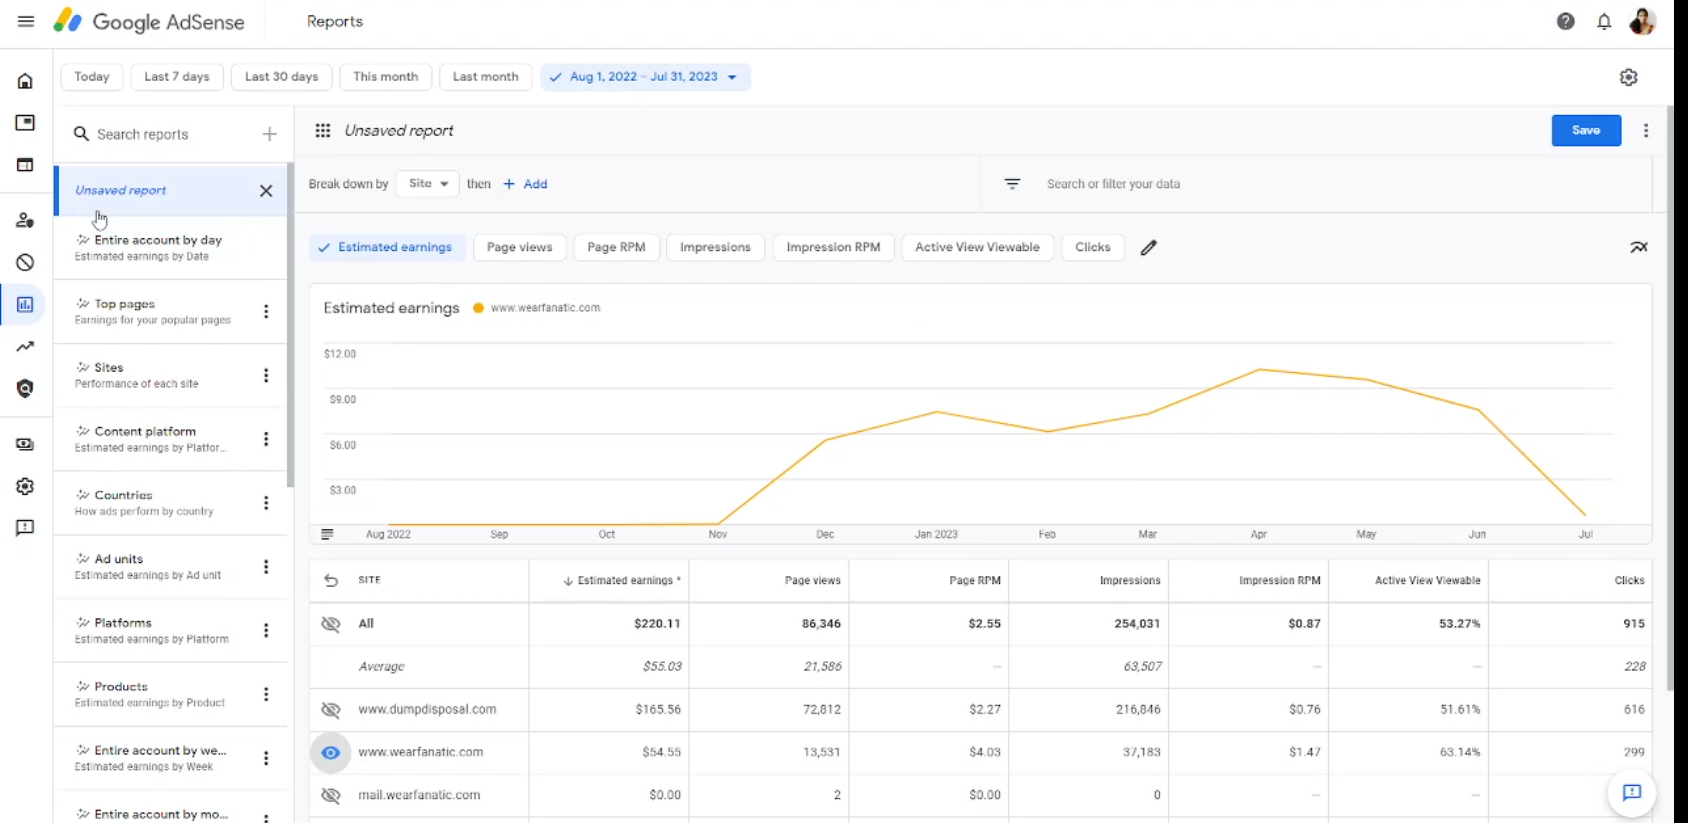The image size is (1688, 823).
Task: Open options for Platforms report
Action: click(266, 631)
